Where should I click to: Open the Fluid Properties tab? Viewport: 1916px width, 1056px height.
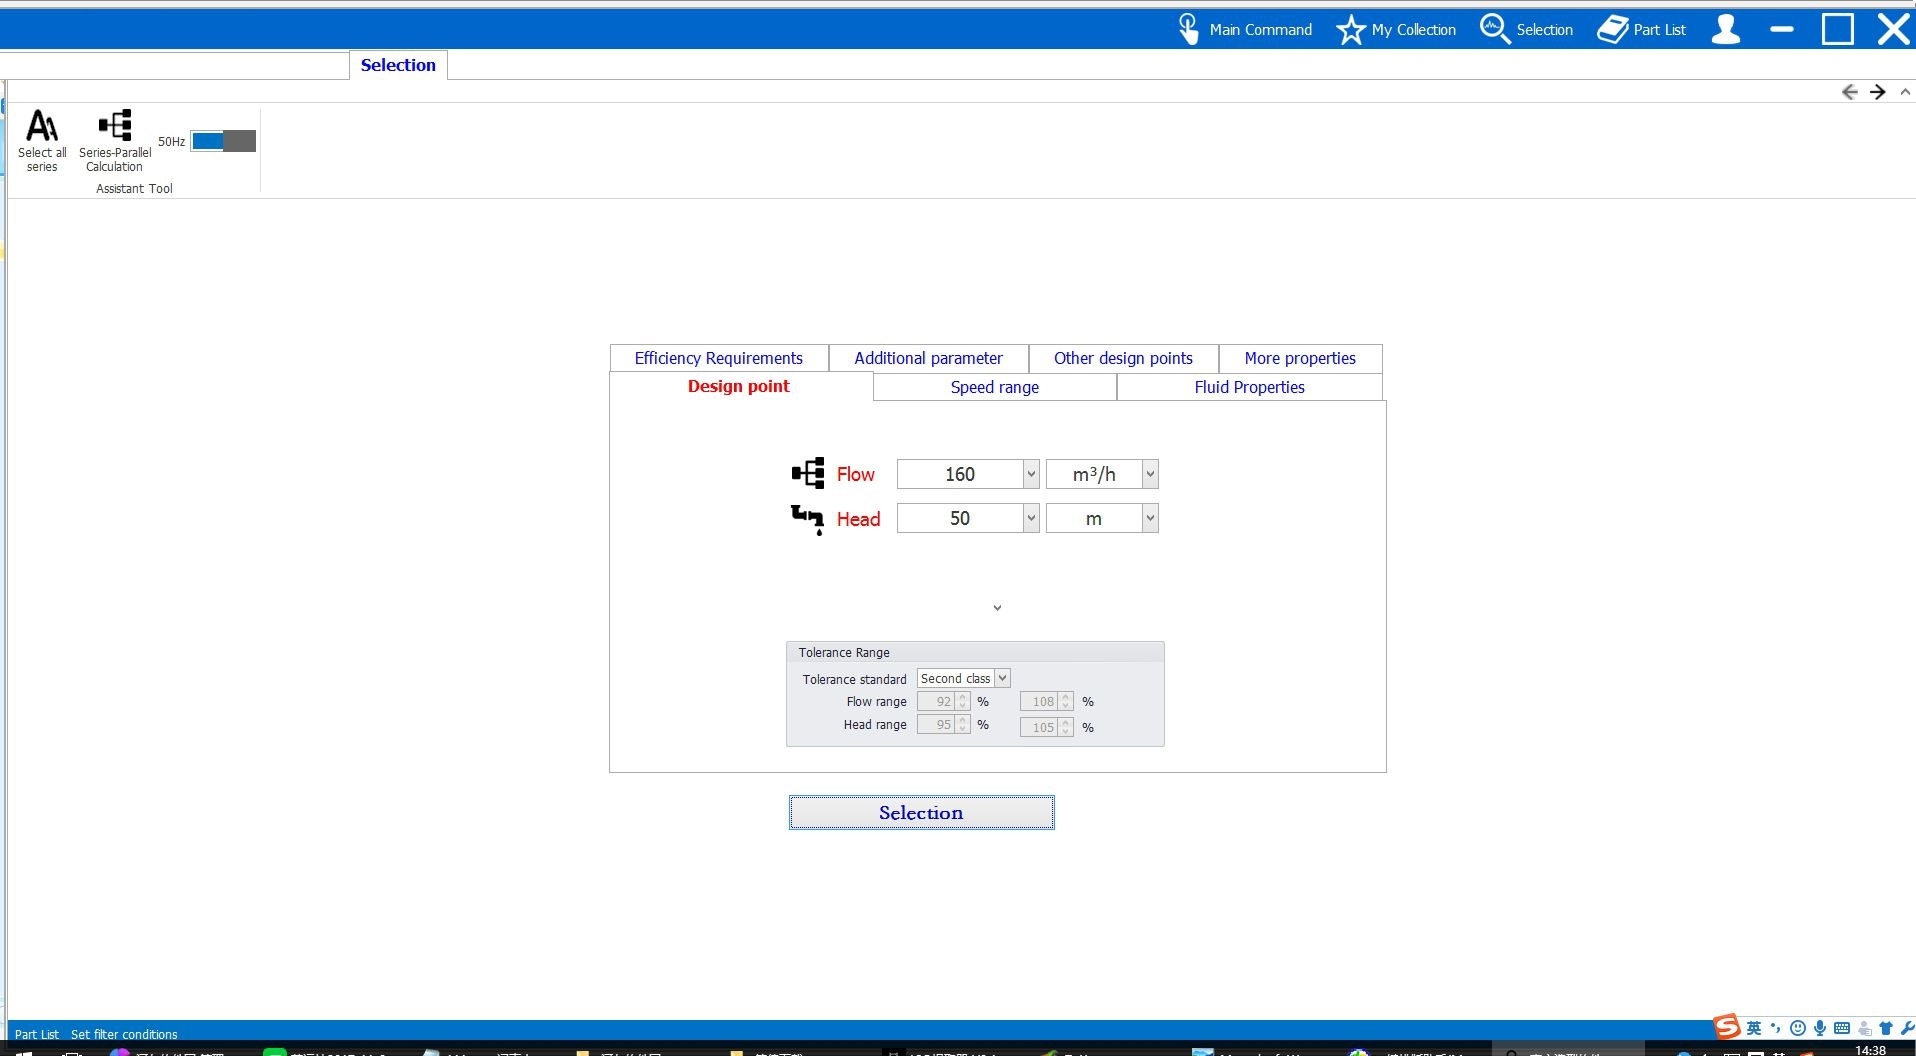point(1249,387)
